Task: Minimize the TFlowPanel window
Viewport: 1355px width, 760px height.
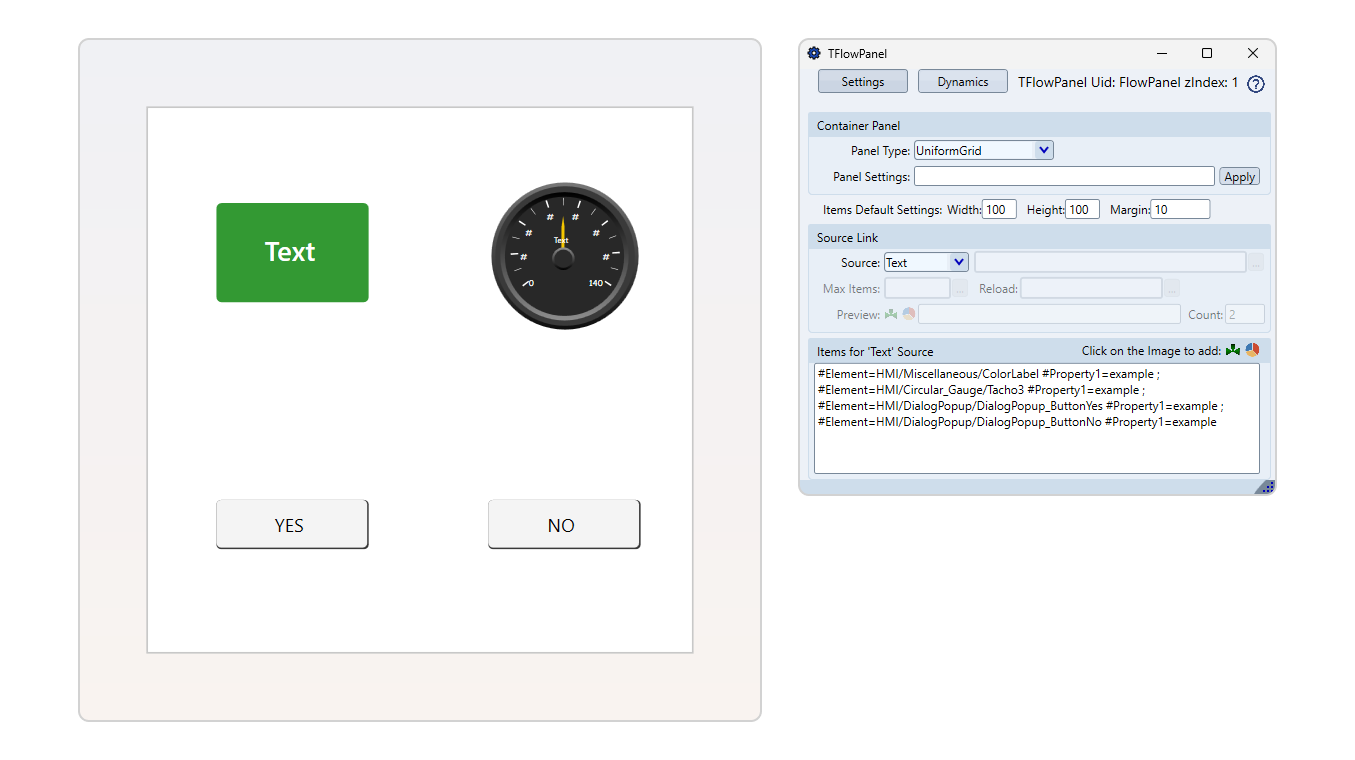Action: click(1162, 53)
